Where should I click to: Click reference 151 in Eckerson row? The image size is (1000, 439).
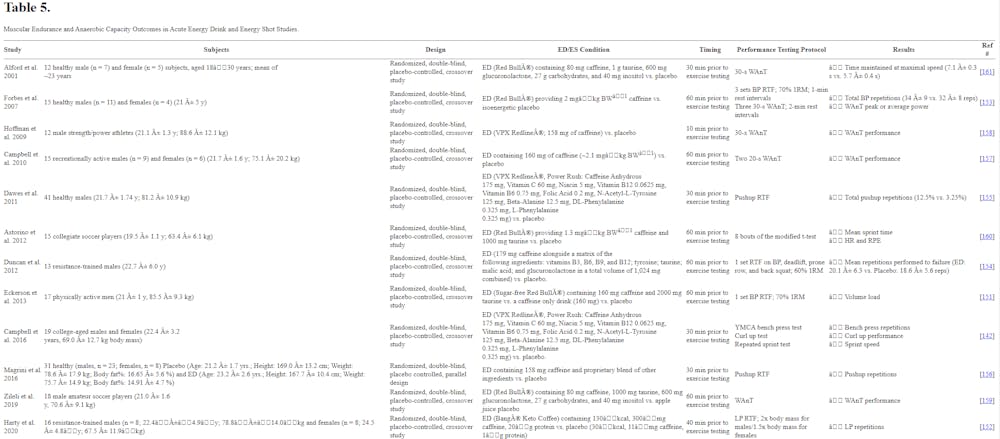pyautogui.click(x=986, y=296)
